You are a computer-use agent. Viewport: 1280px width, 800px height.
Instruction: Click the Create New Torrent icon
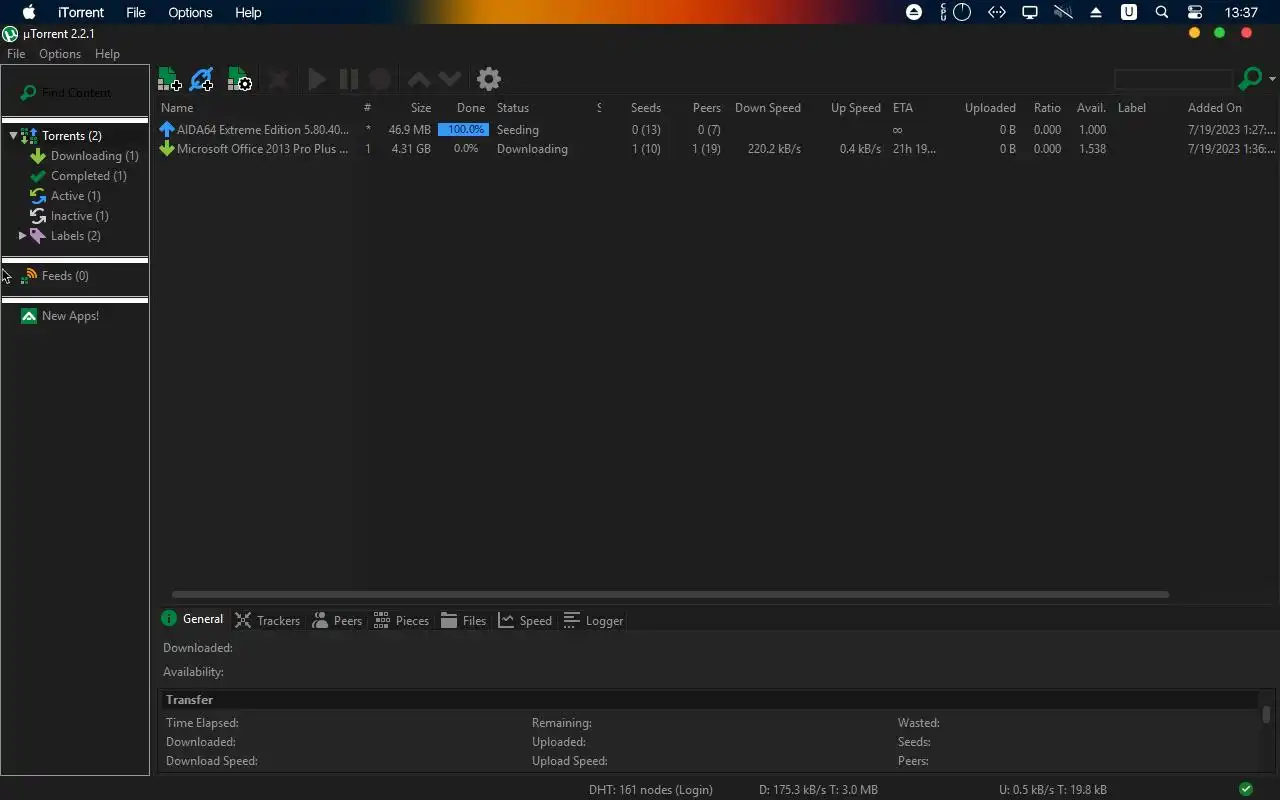pyautogui.click(x=240, y=79)
